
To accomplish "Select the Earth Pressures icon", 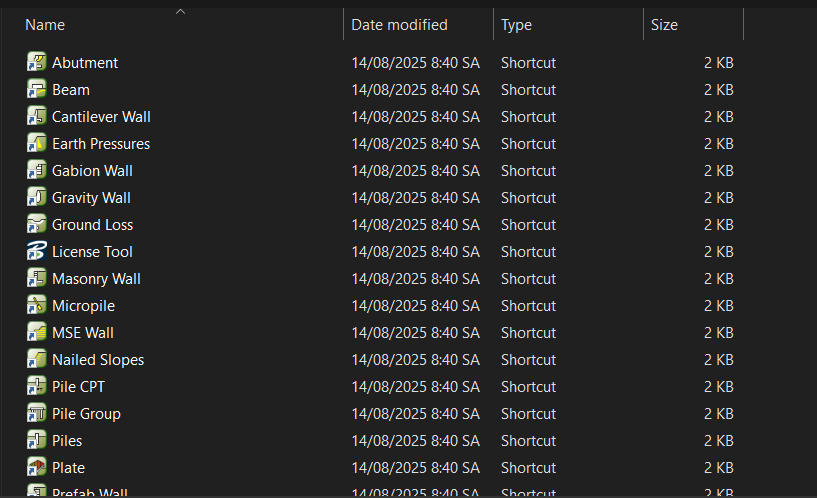I will click(37, 143).
